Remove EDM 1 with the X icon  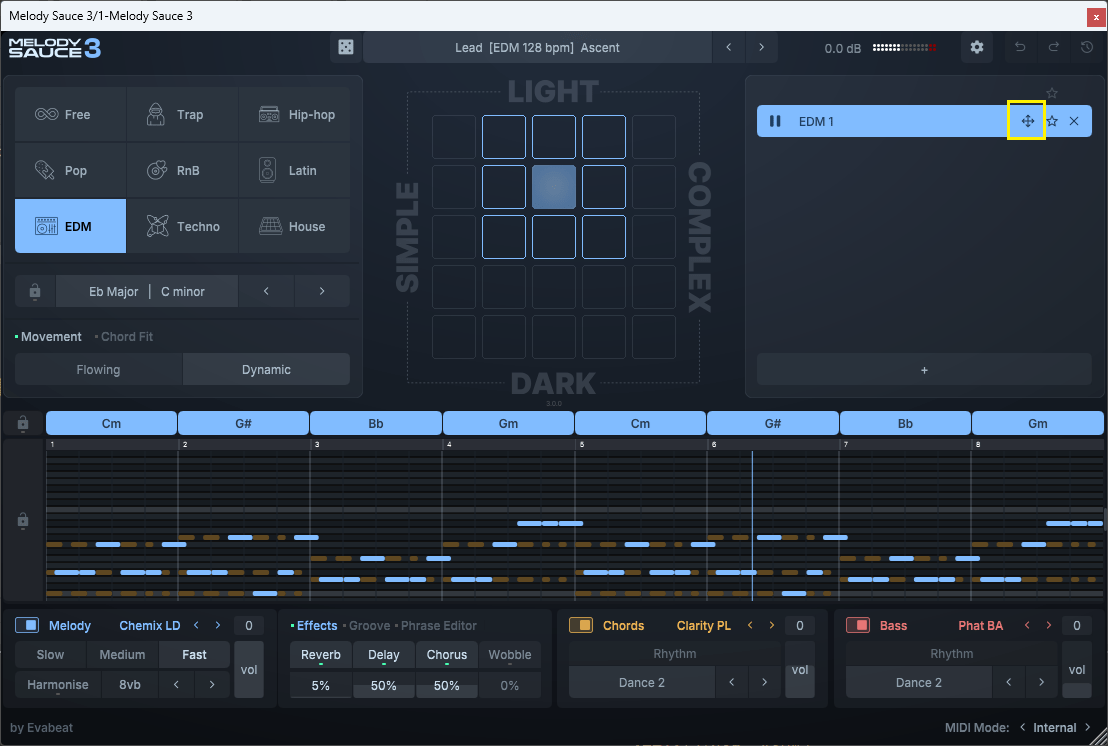click(x=1074, y=121)
